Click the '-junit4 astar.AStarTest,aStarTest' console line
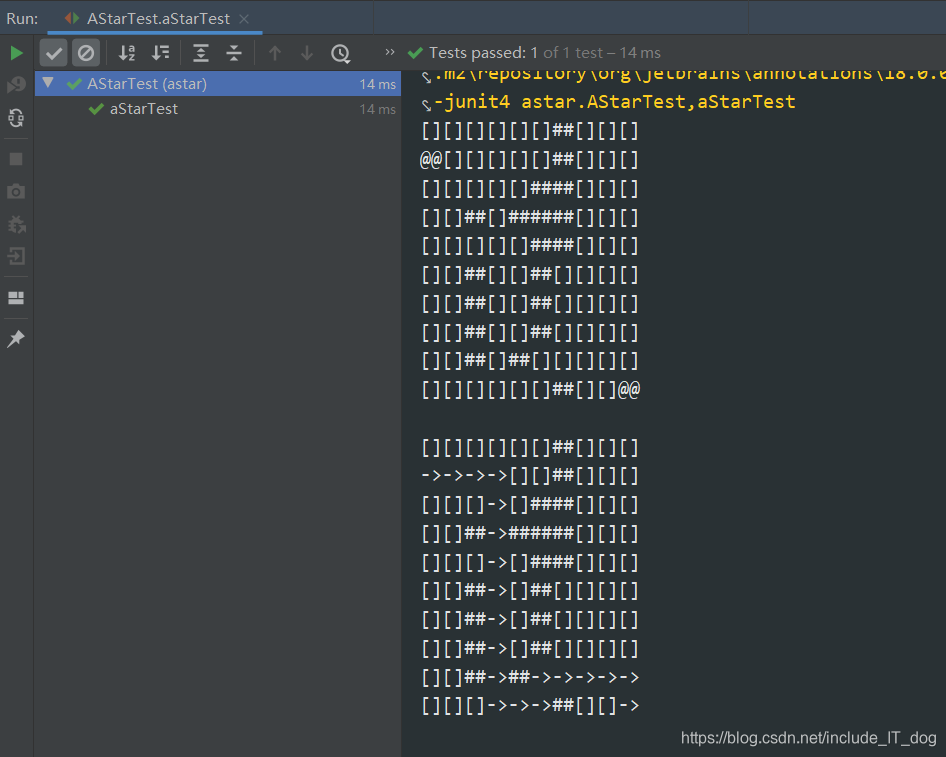The width and height of the screenshot is (946, 757). tap(615, 101)
